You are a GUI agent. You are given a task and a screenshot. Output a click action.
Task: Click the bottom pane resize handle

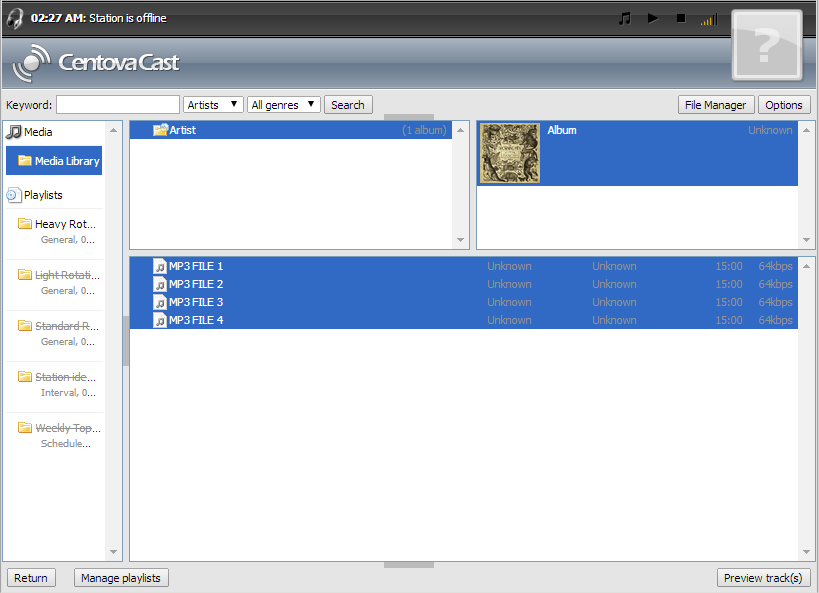(409, 565)
